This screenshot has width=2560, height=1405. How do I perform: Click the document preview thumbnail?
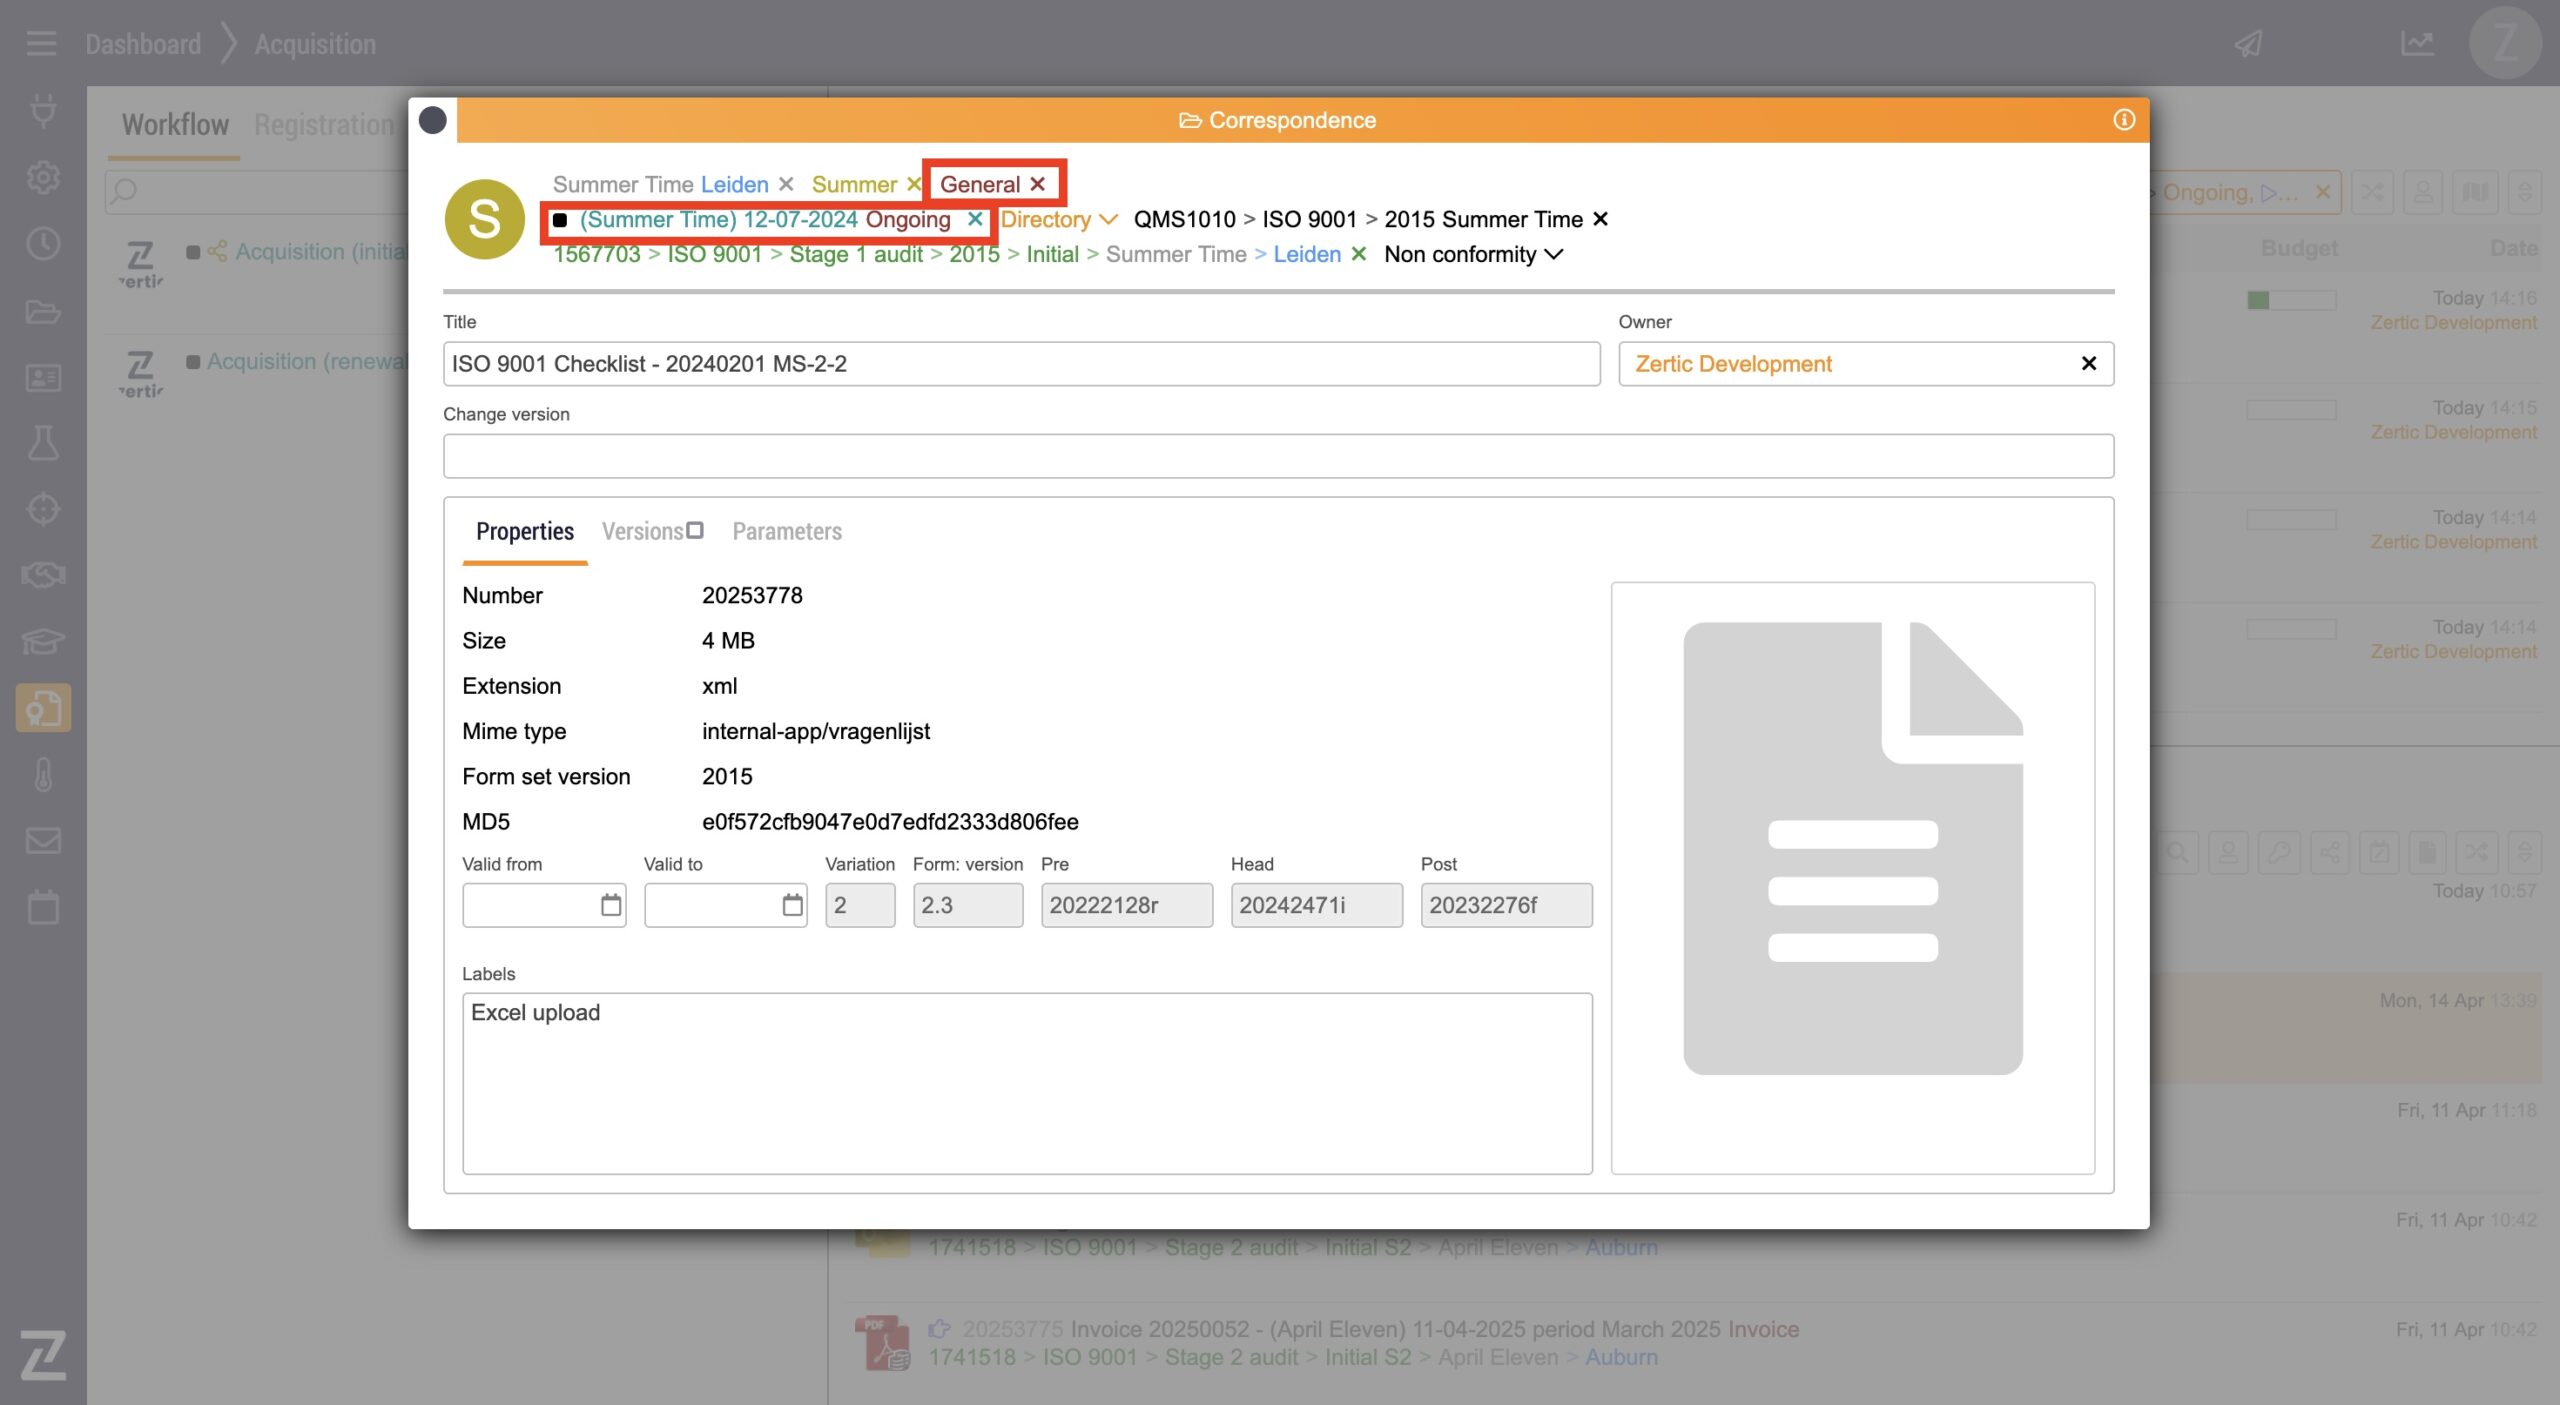tap(1852, 848)
